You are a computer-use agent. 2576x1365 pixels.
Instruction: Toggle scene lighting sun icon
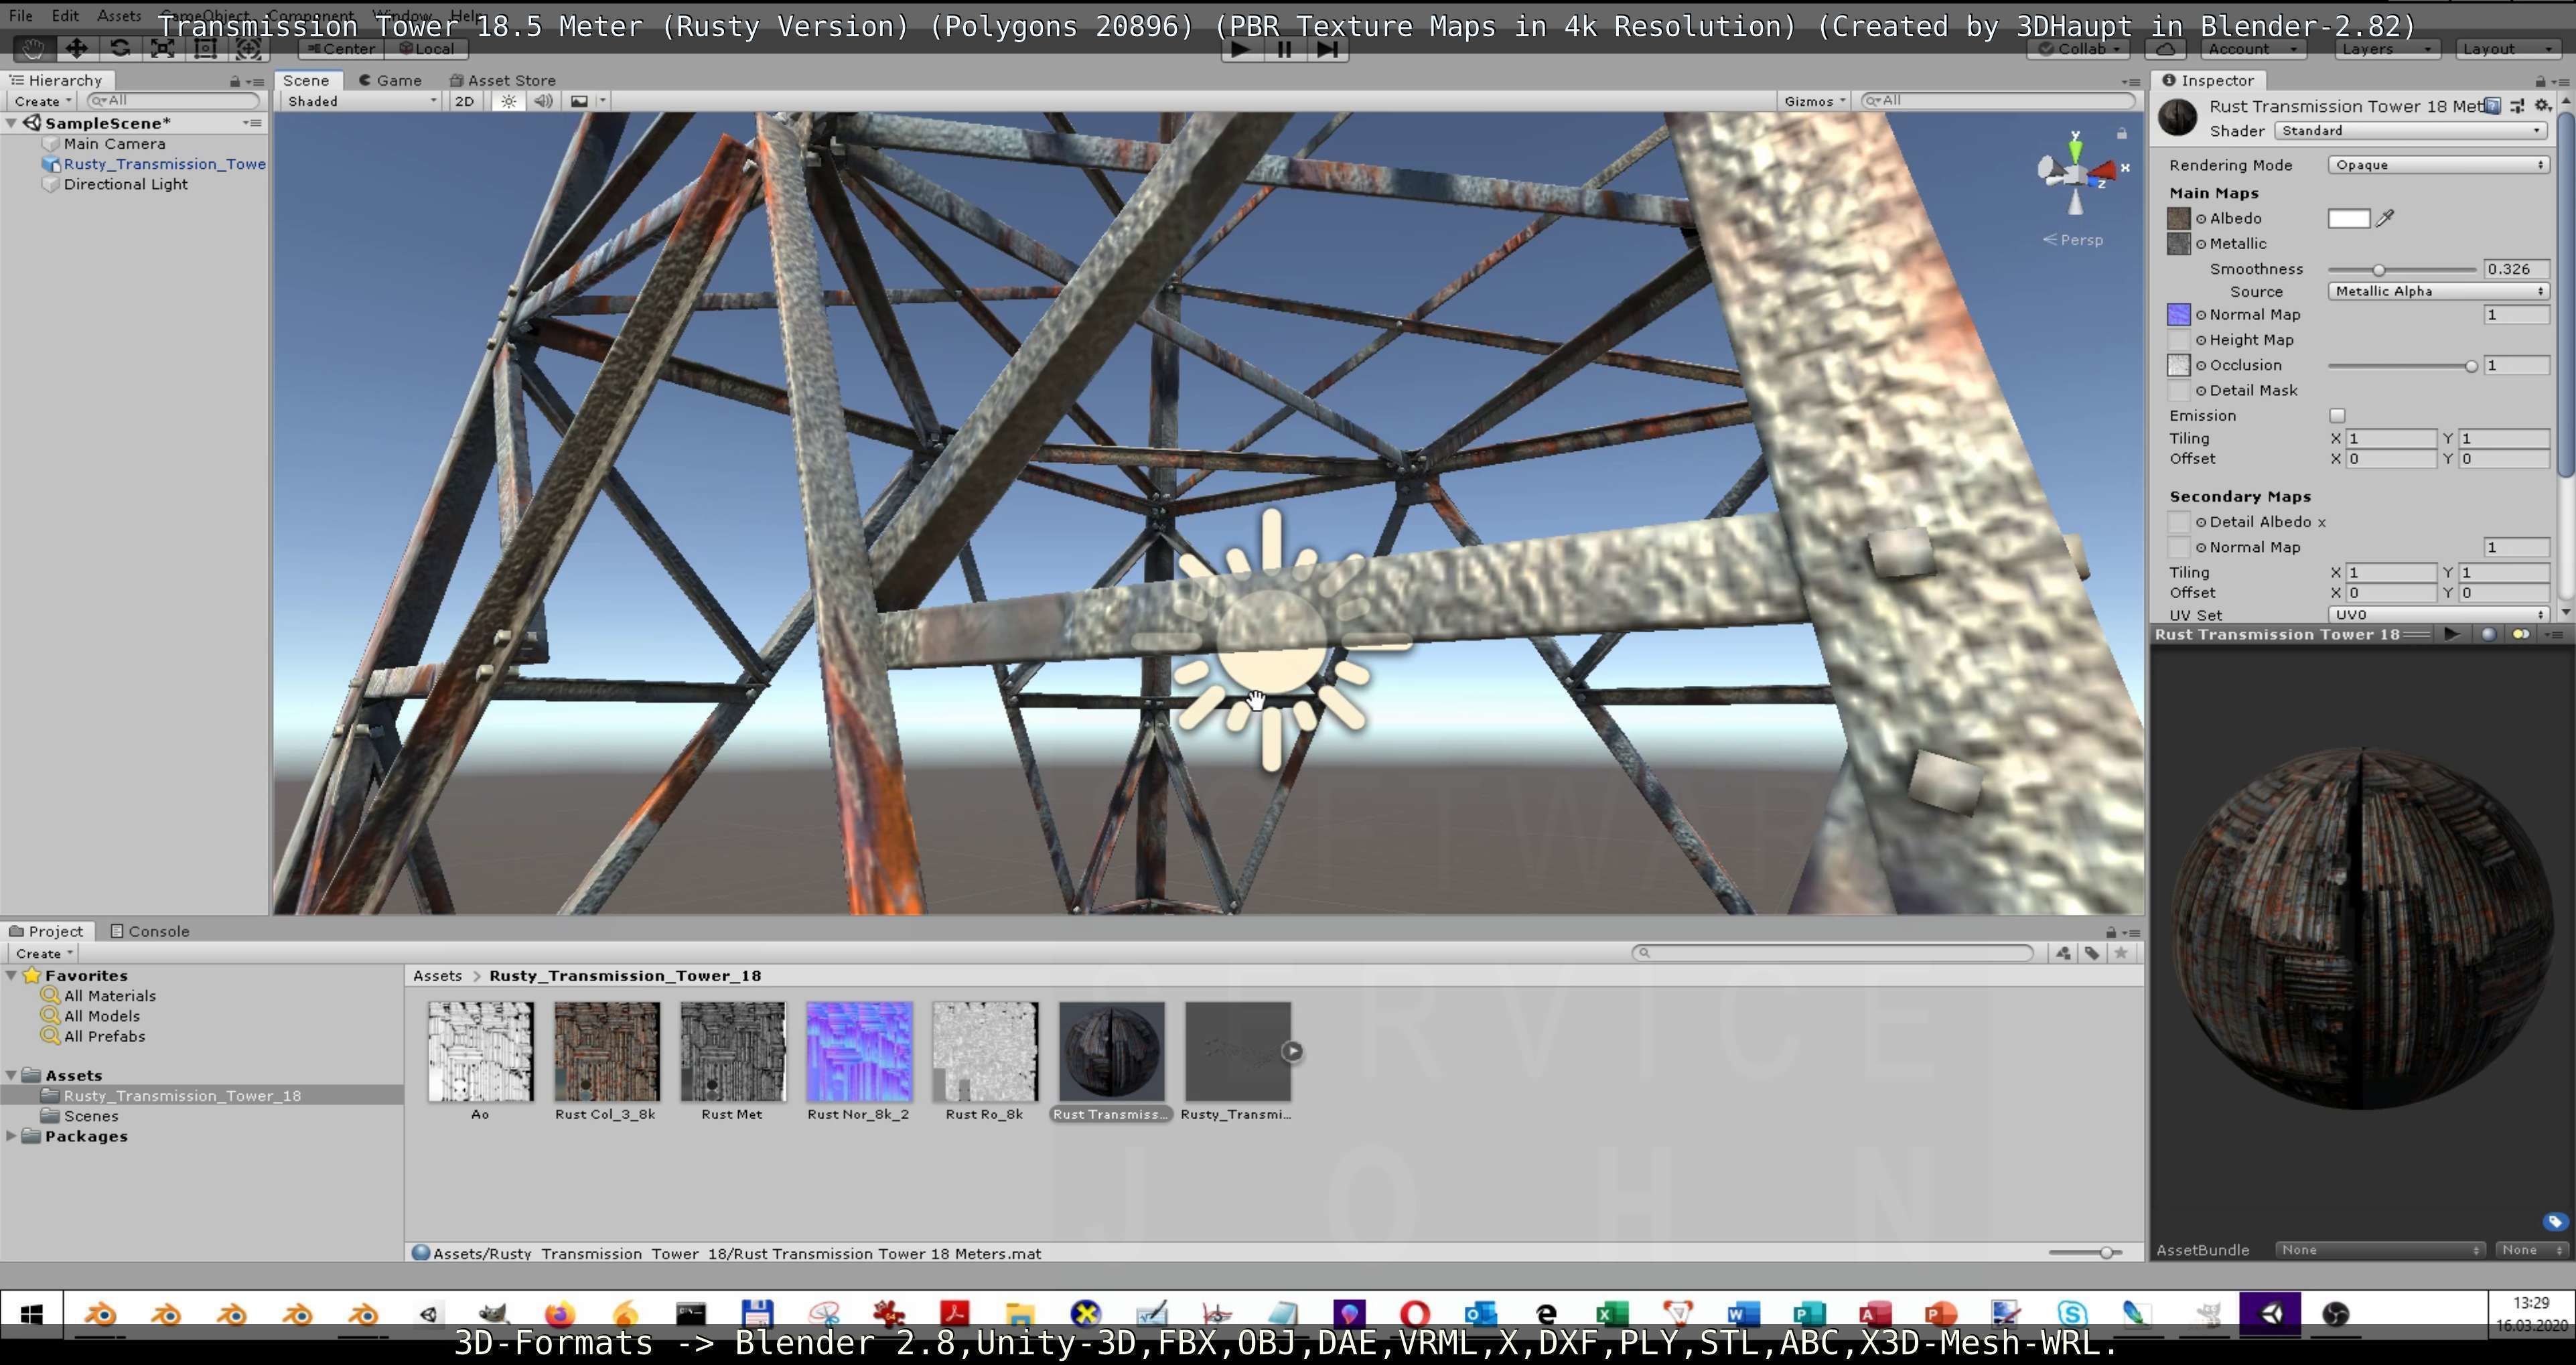[509, 101]
